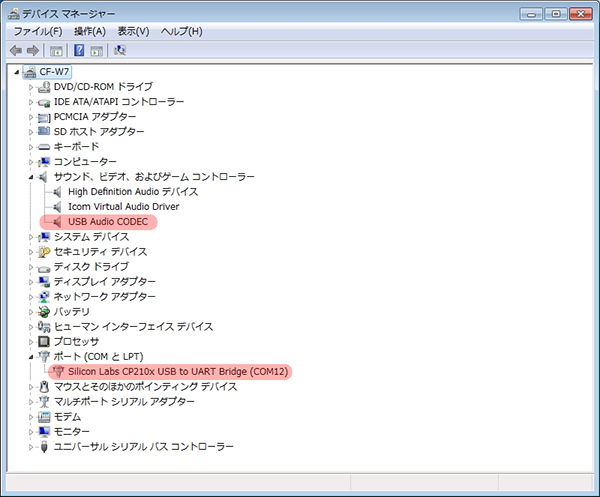Viewport: 600px width, 497px height.
Task: Maximize the デバイス マネージャー window
Action: point(556,14)
